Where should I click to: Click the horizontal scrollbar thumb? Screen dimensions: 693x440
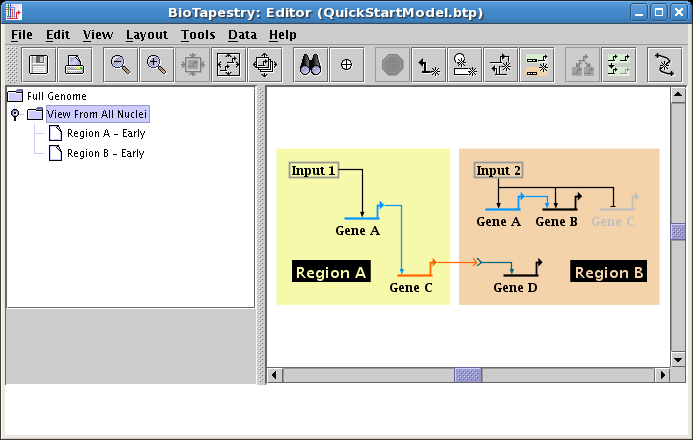point(468,375)
